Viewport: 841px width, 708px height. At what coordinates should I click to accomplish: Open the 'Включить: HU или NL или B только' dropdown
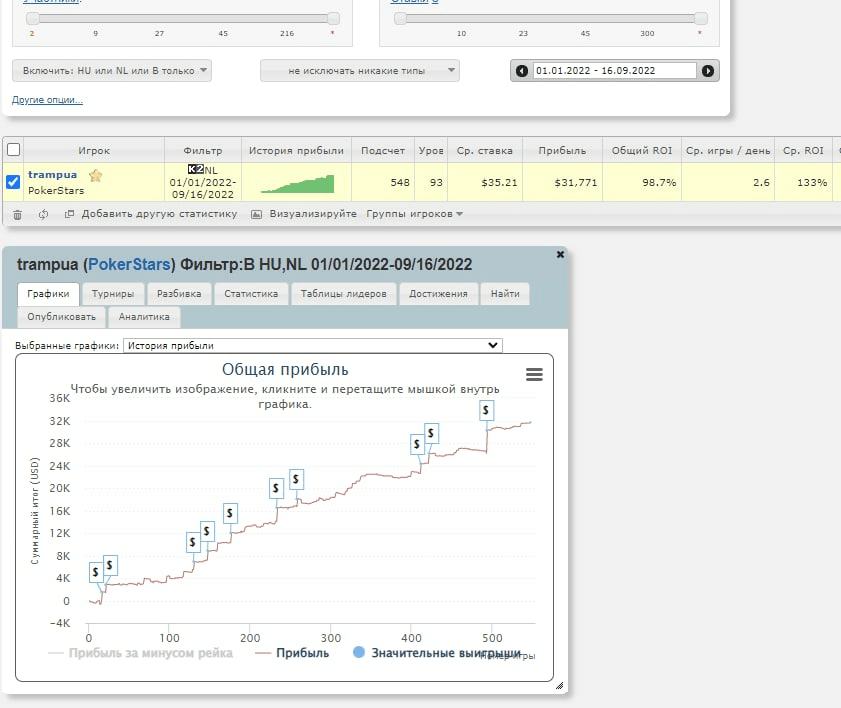tap(112, 71)
